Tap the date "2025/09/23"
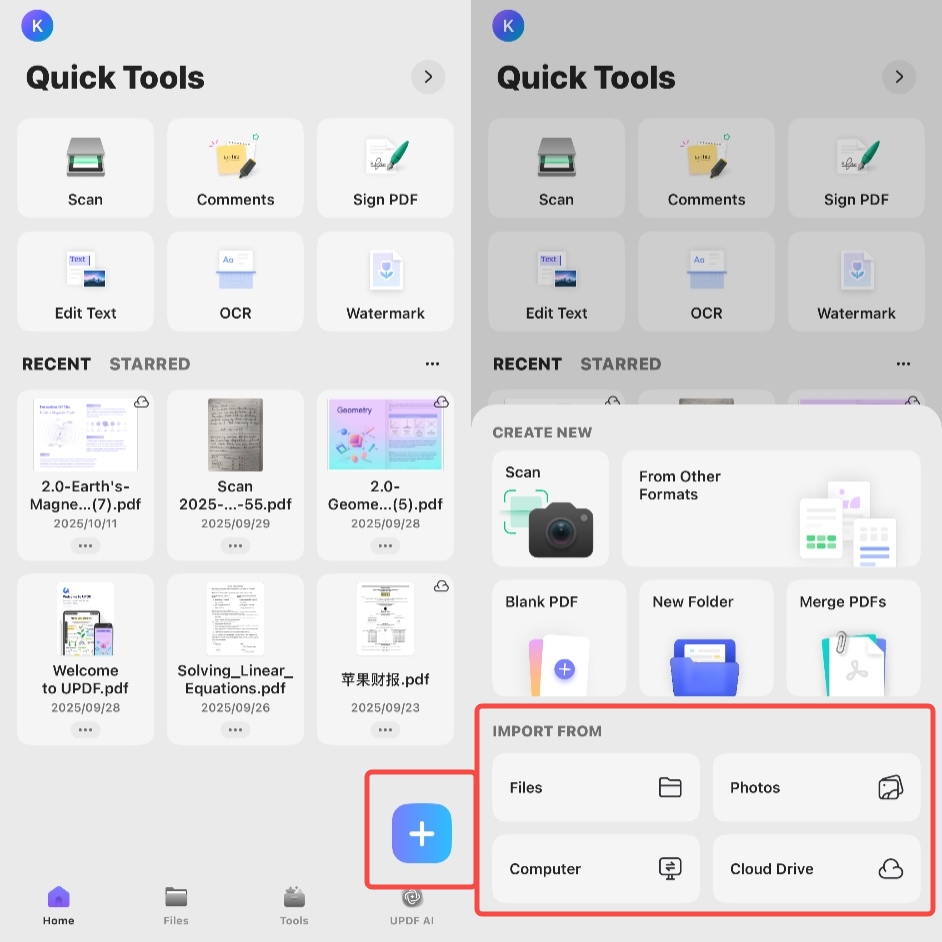The image size is (942, 942). (385, 707)
